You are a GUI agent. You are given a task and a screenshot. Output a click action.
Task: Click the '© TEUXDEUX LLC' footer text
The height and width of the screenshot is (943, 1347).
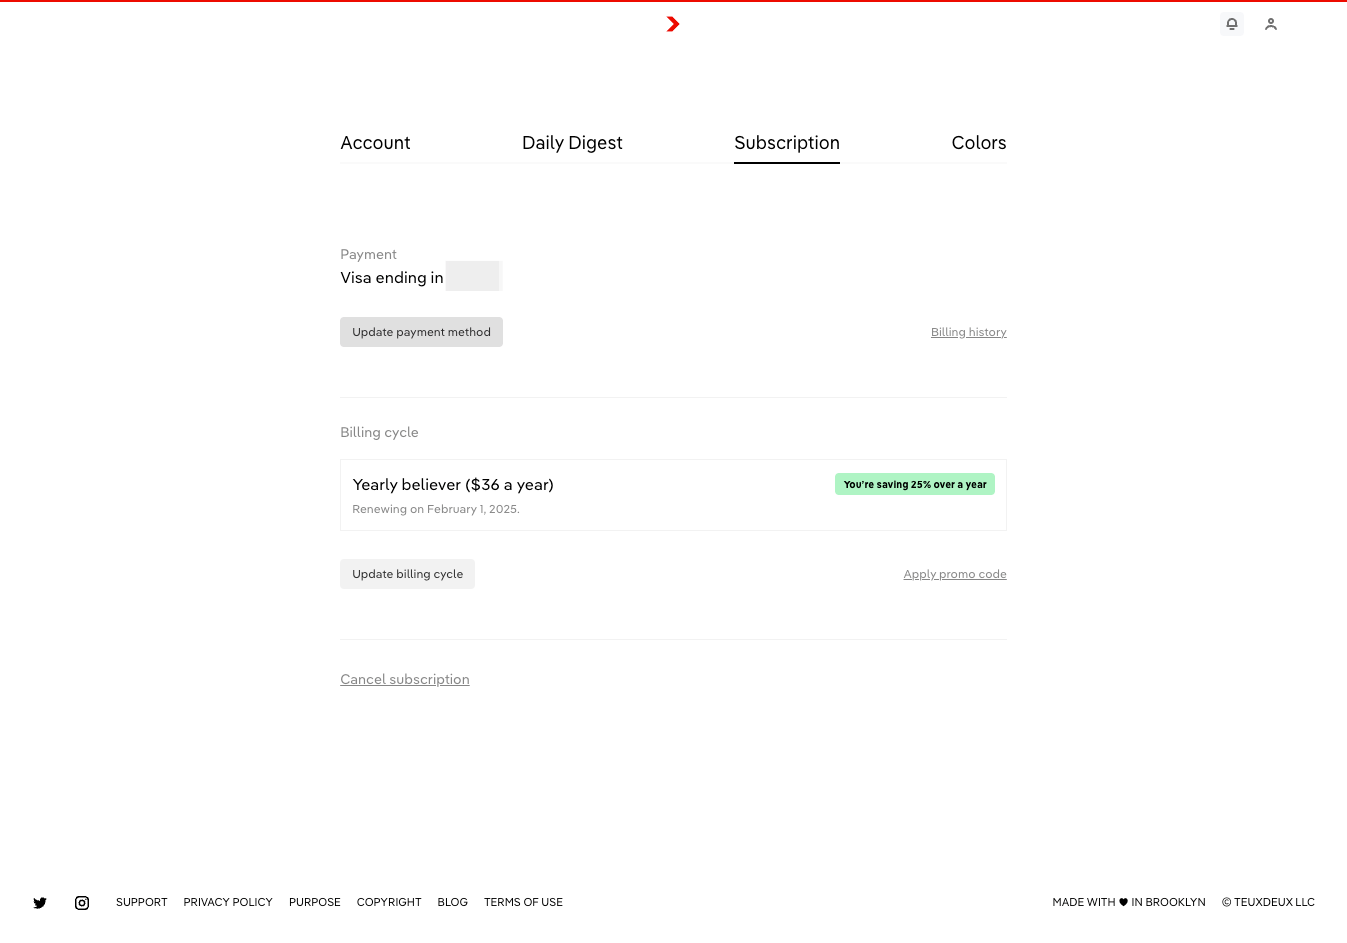(x=1268, y=902)
